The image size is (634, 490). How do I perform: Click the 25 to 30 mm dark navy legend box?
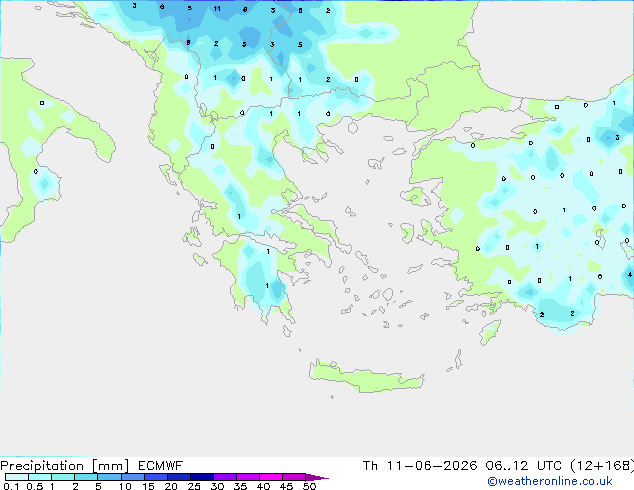coord(201,477)
